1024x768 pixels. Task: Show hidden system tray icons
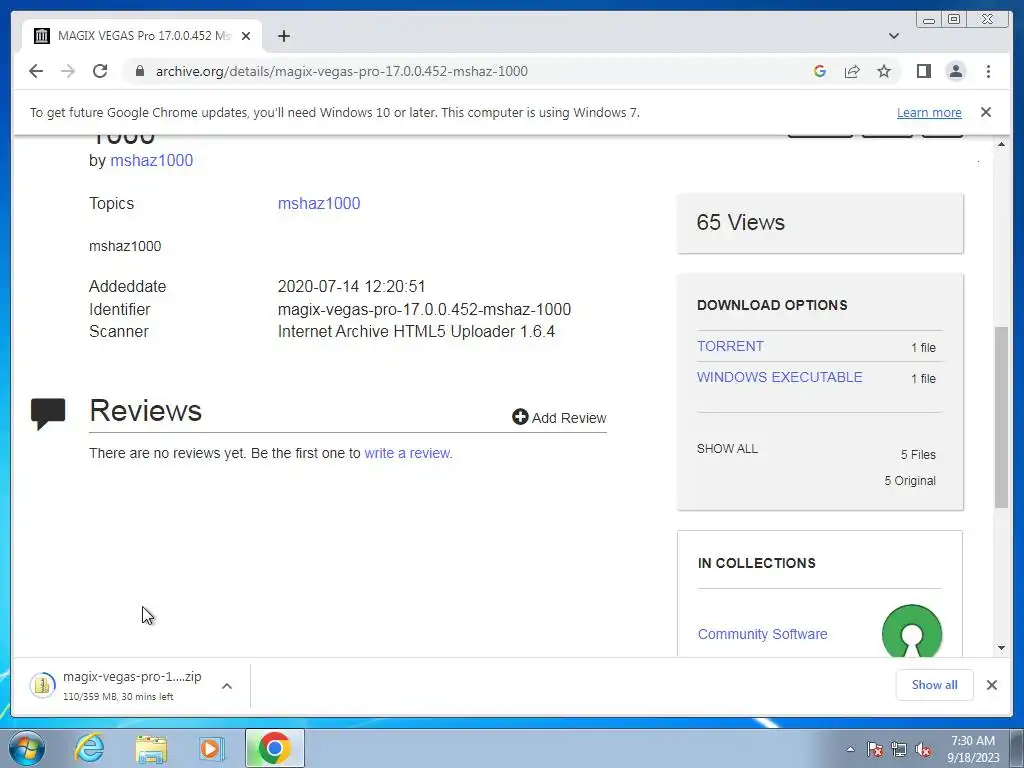pos(850,749)
